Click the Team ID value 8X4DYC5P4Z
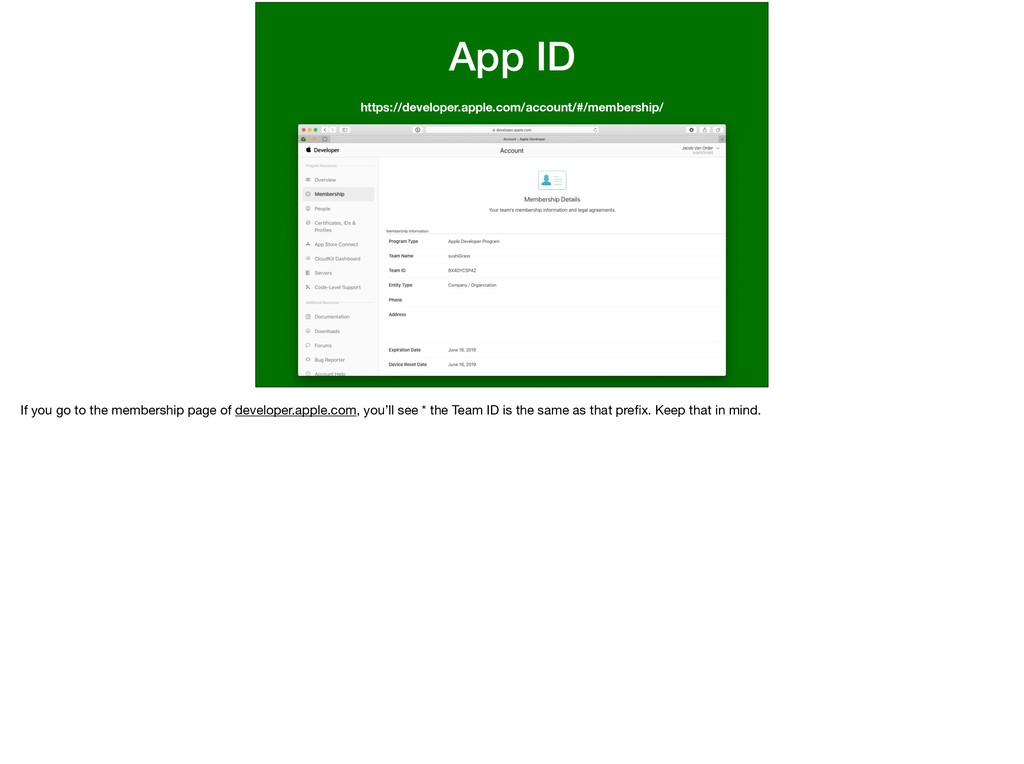Image resolution: width=1024 pixels, height=764 pixels. pos(462,270)
